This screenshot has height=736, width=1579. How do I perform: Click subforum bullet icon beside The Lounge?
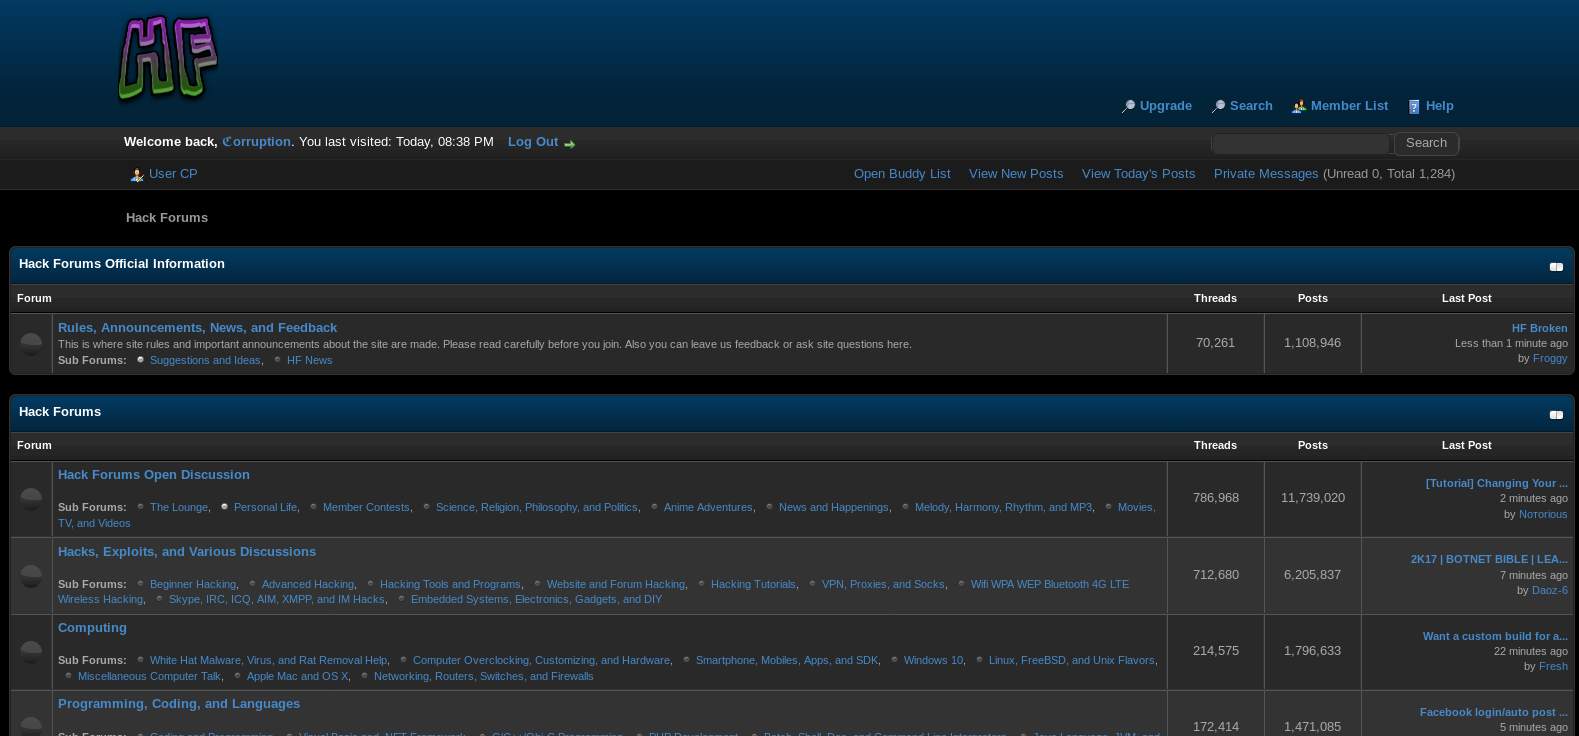tap(141, 507)
